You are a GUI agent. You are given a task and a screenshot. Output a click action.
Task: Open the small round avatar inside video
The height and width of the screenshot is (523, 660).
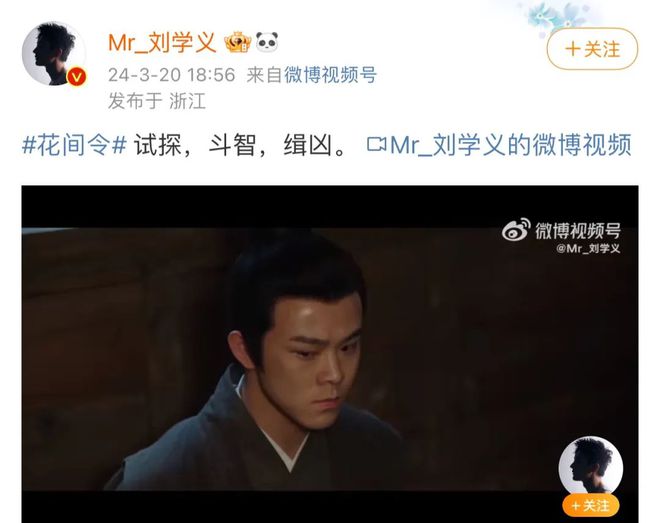point(591,466)
